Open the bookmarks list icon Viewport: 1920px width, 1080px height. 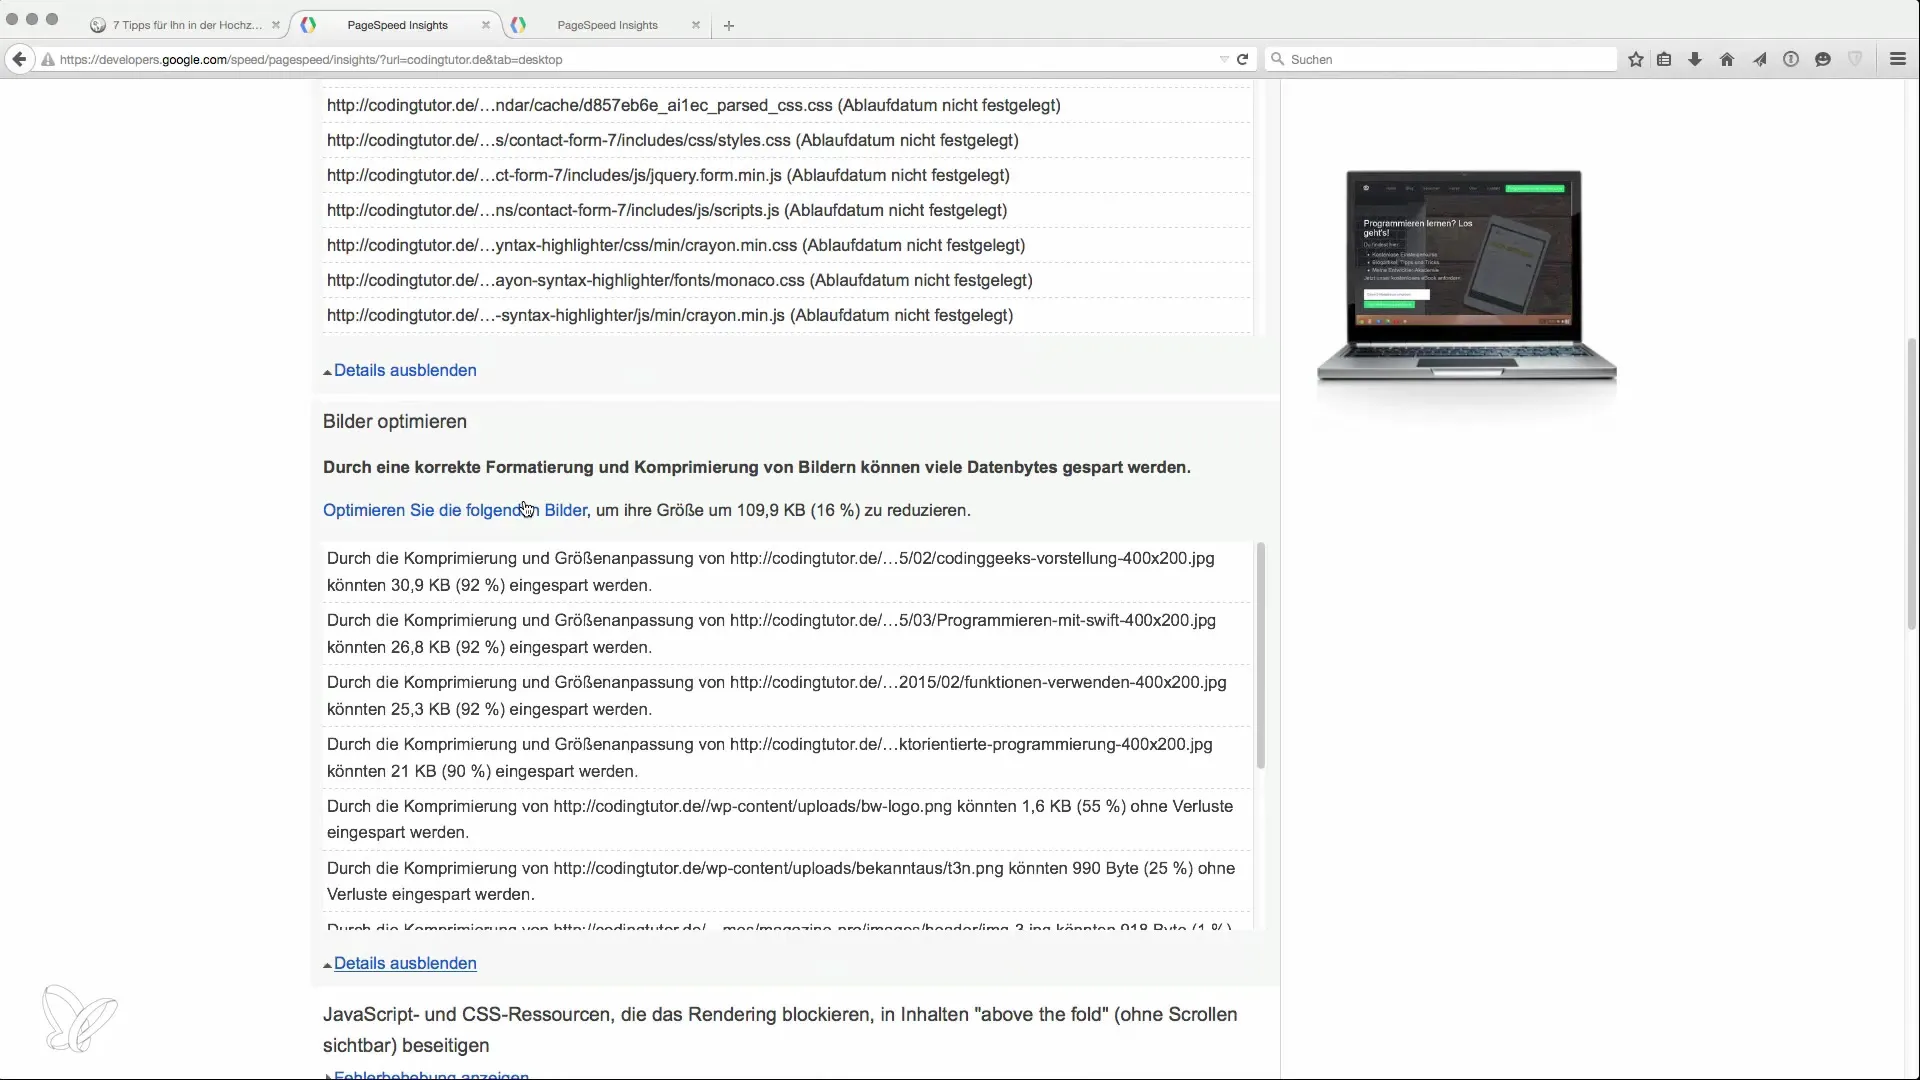1664,59
